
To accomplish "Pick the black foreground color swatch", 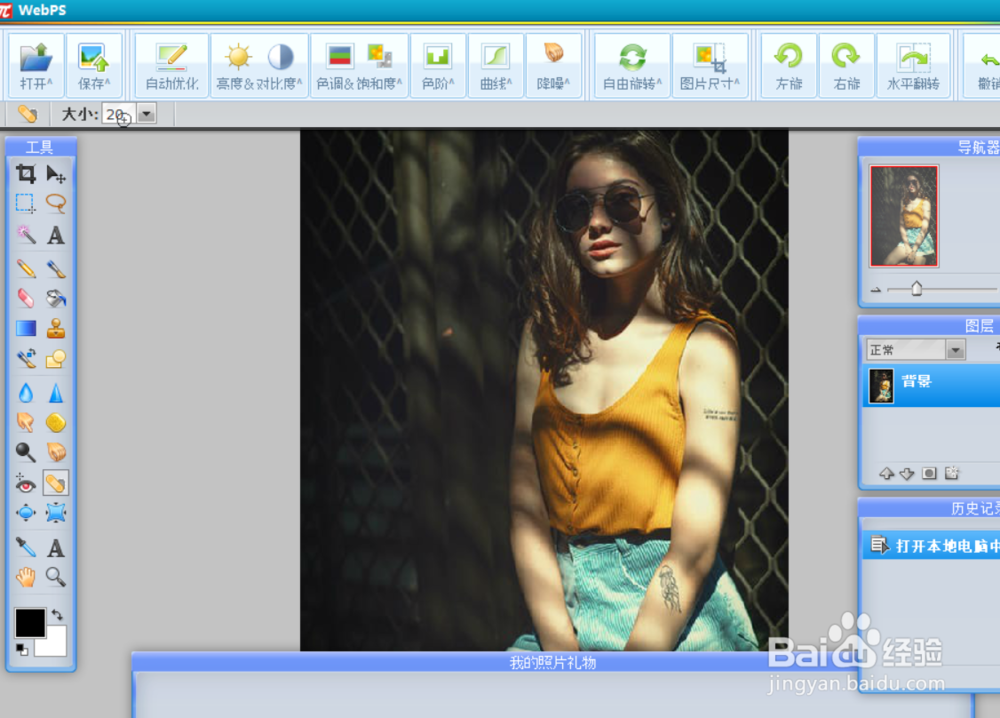I will [x=30, y=622].
